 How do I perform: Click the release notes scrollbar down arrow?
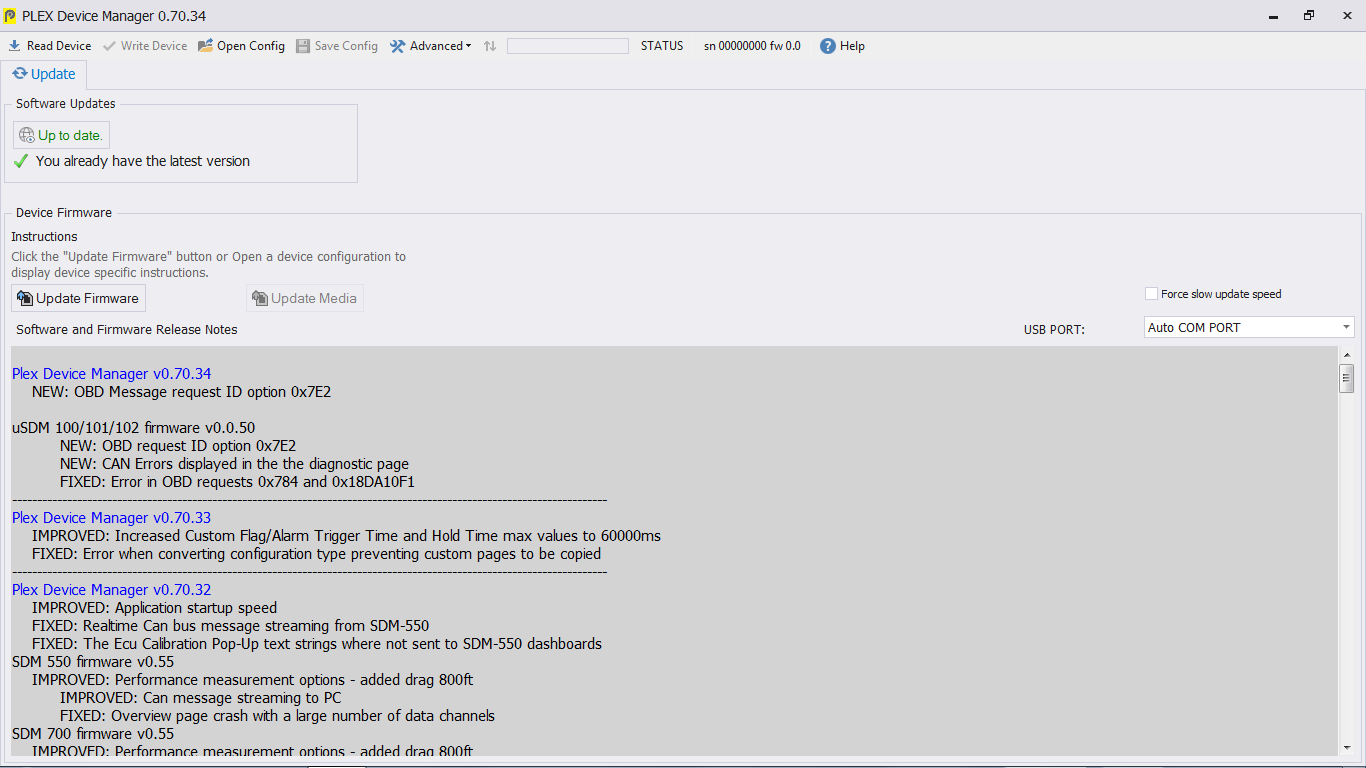tap(1347, 747)
